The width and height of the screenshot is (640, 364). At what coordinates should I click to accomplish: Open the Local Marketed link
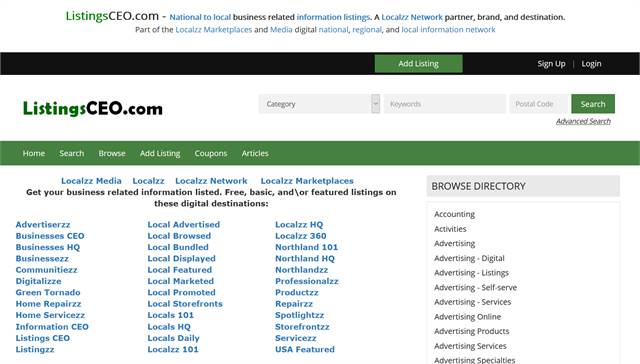pos(181,281)
